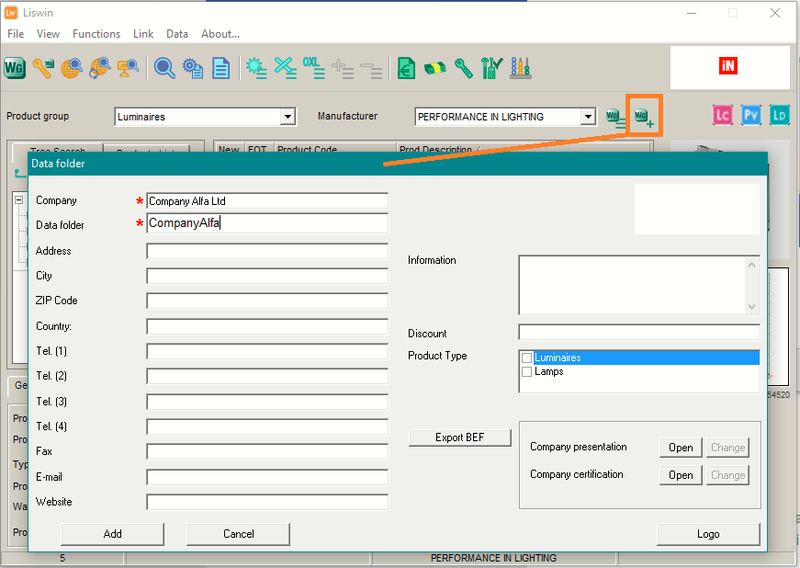Open the Functions menu
Image resolution: width=800 pixels, height=568 pixels.
(96, 34)
